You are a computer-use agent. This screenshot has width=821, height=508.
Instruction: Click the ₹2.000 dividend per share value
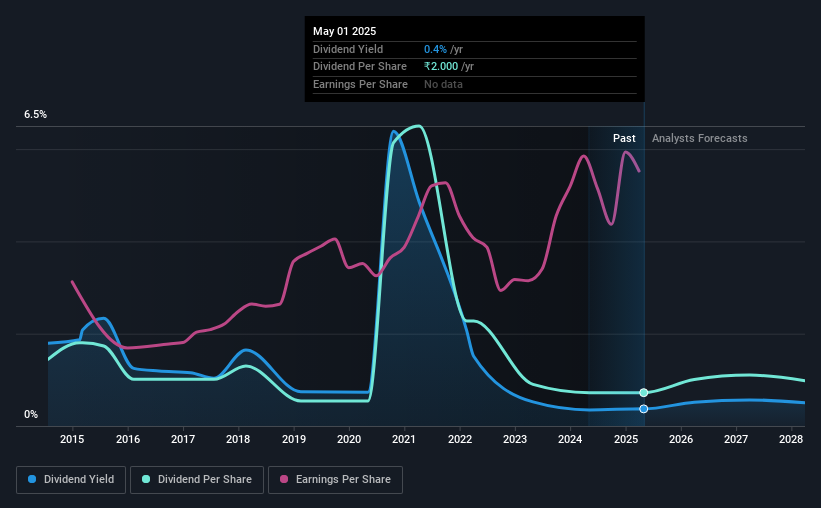(x=441, y=67)
